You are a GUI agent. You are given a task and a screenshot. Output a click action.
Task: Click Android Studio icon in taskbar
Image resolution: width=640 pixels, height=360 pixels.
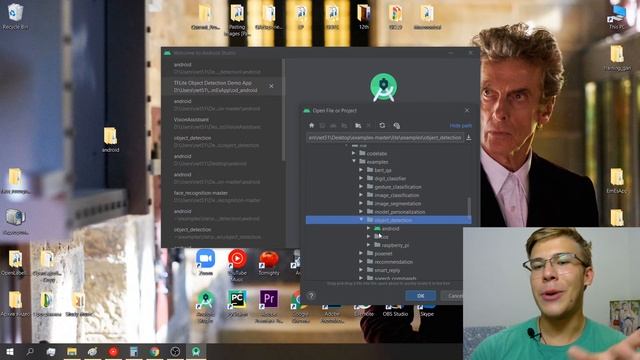196,351
